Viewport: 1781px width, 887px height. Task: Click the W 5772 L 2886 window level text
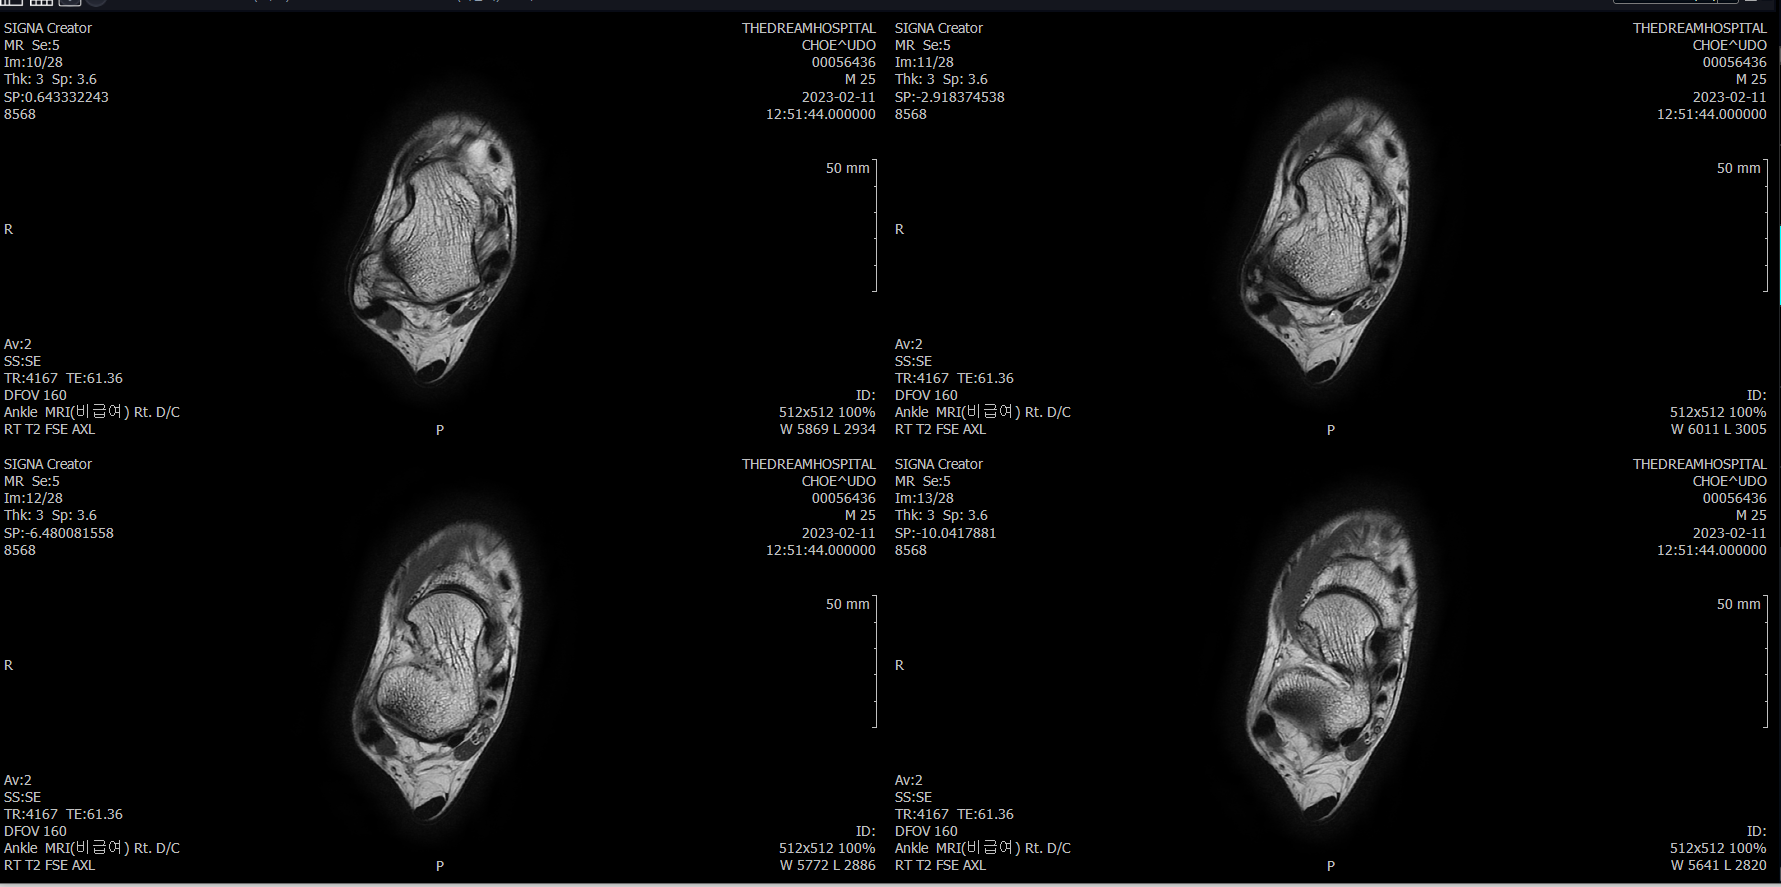827,865
